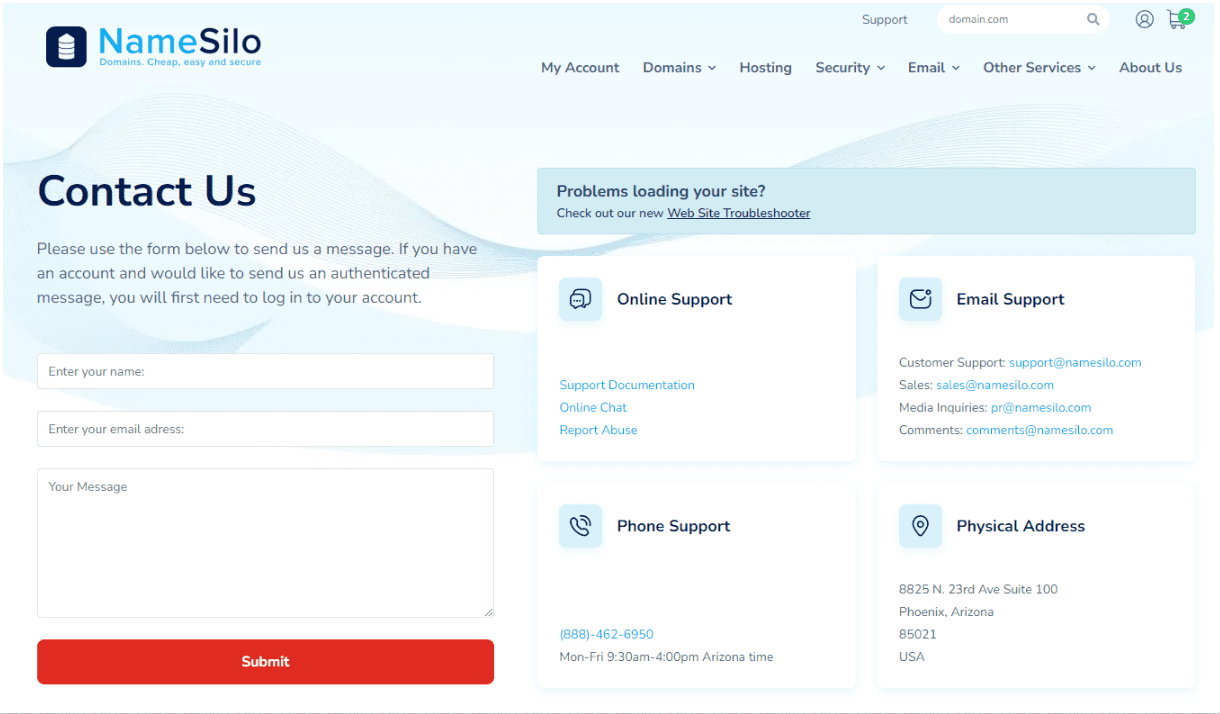Click the Online Support chat icon

click(x=581, y=299)
